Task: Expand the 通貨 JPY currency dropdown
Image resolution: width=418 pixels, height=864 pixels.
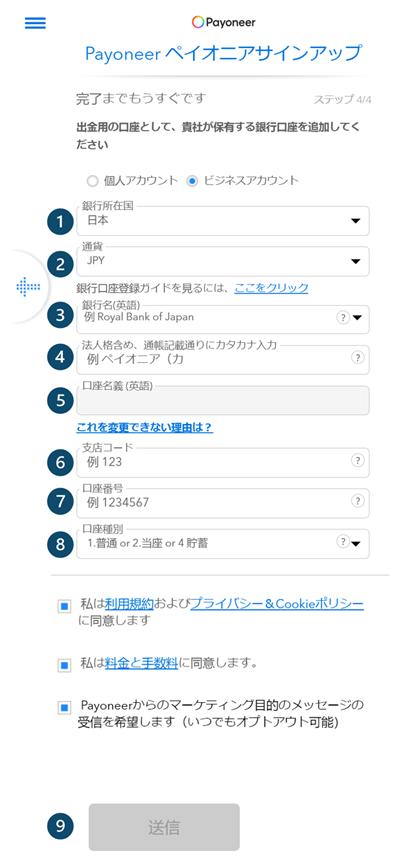Action: 223,261
